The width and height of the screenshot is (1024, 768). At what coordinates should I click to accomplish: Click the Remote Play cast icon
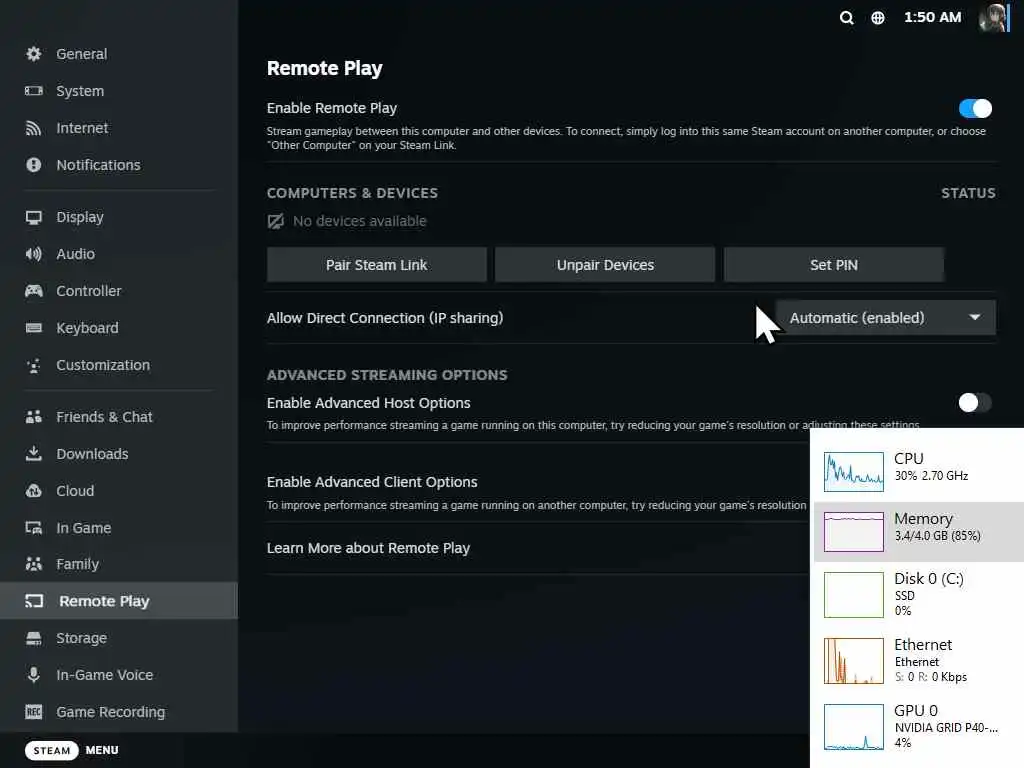coord(34,601)
